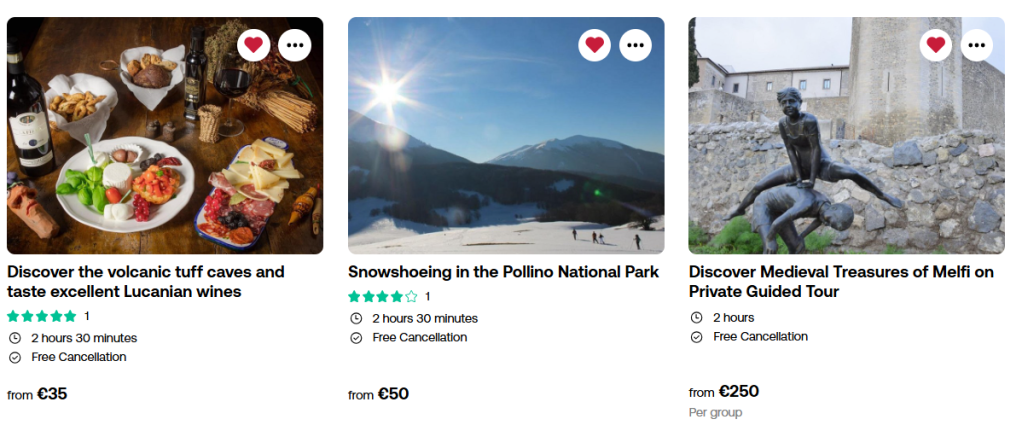Click clock icon beside Melfi 2 hours
This screenshot has width=1022, height=431.
click(x=696, y=318)
